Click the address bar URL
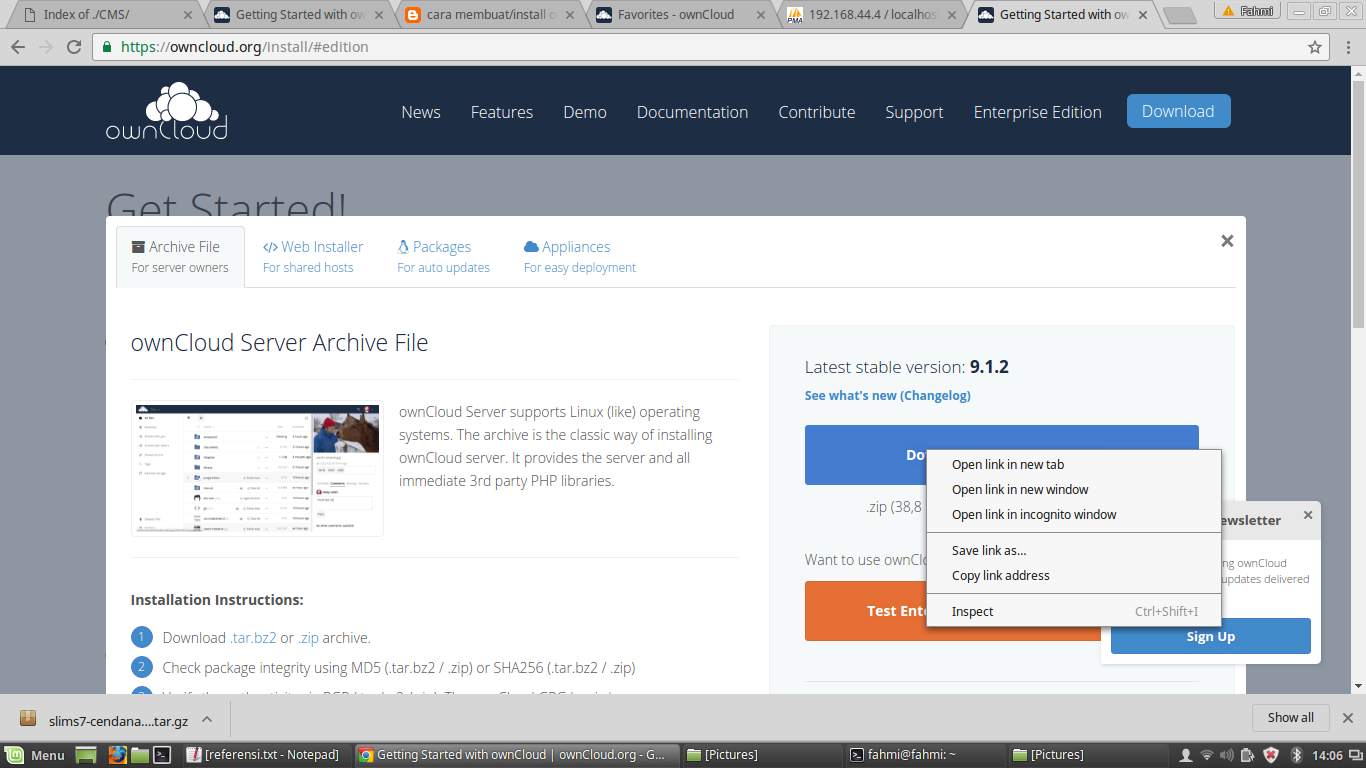The height and width of the screenshot is (768, 1366). pyautogui.click(x=245, y=47)
